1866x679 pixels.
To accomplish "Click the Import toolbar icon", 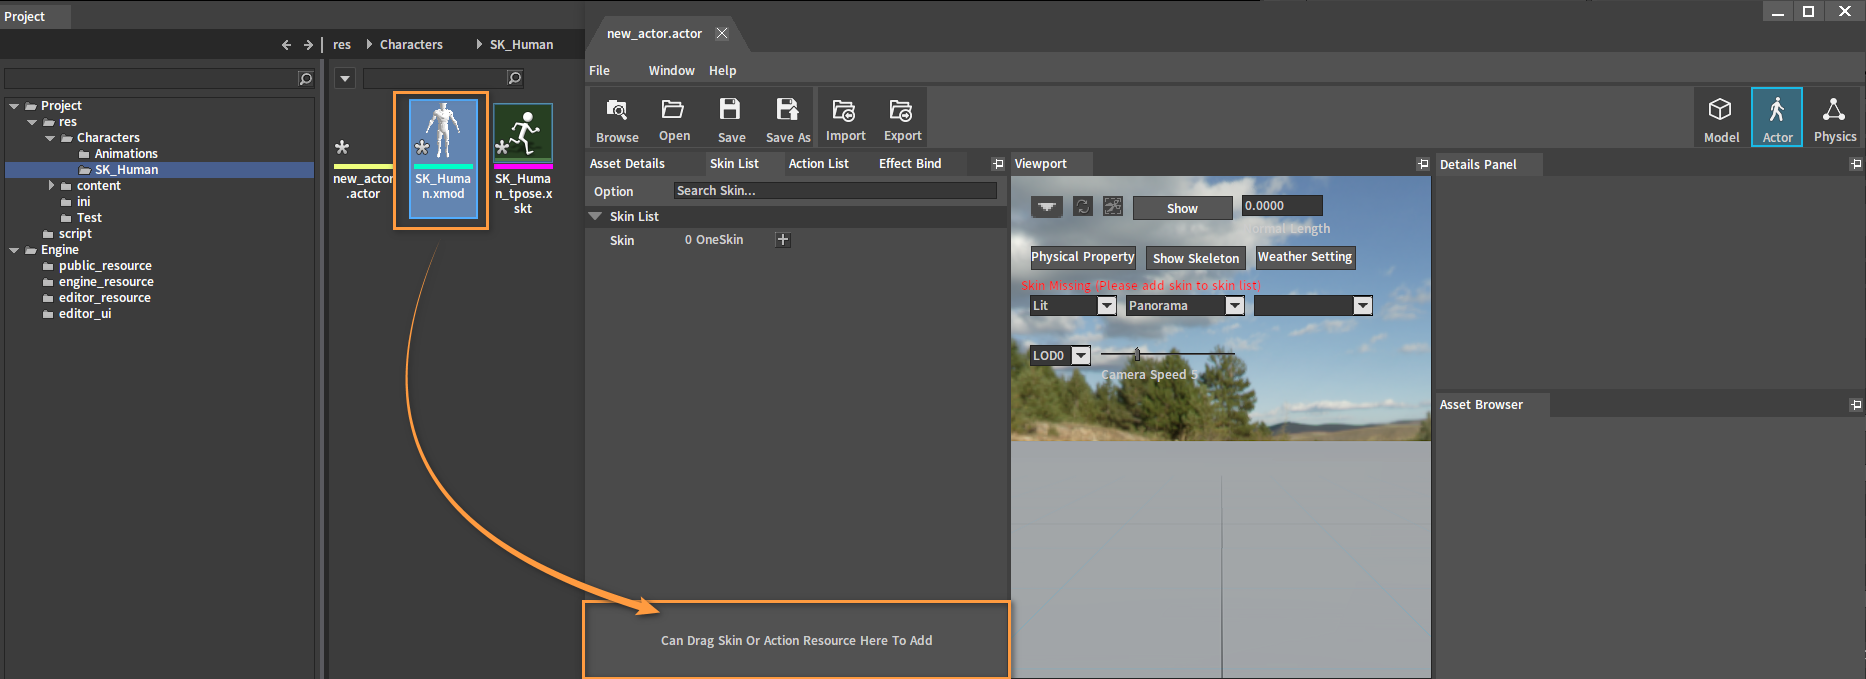I will pos(845,118).
